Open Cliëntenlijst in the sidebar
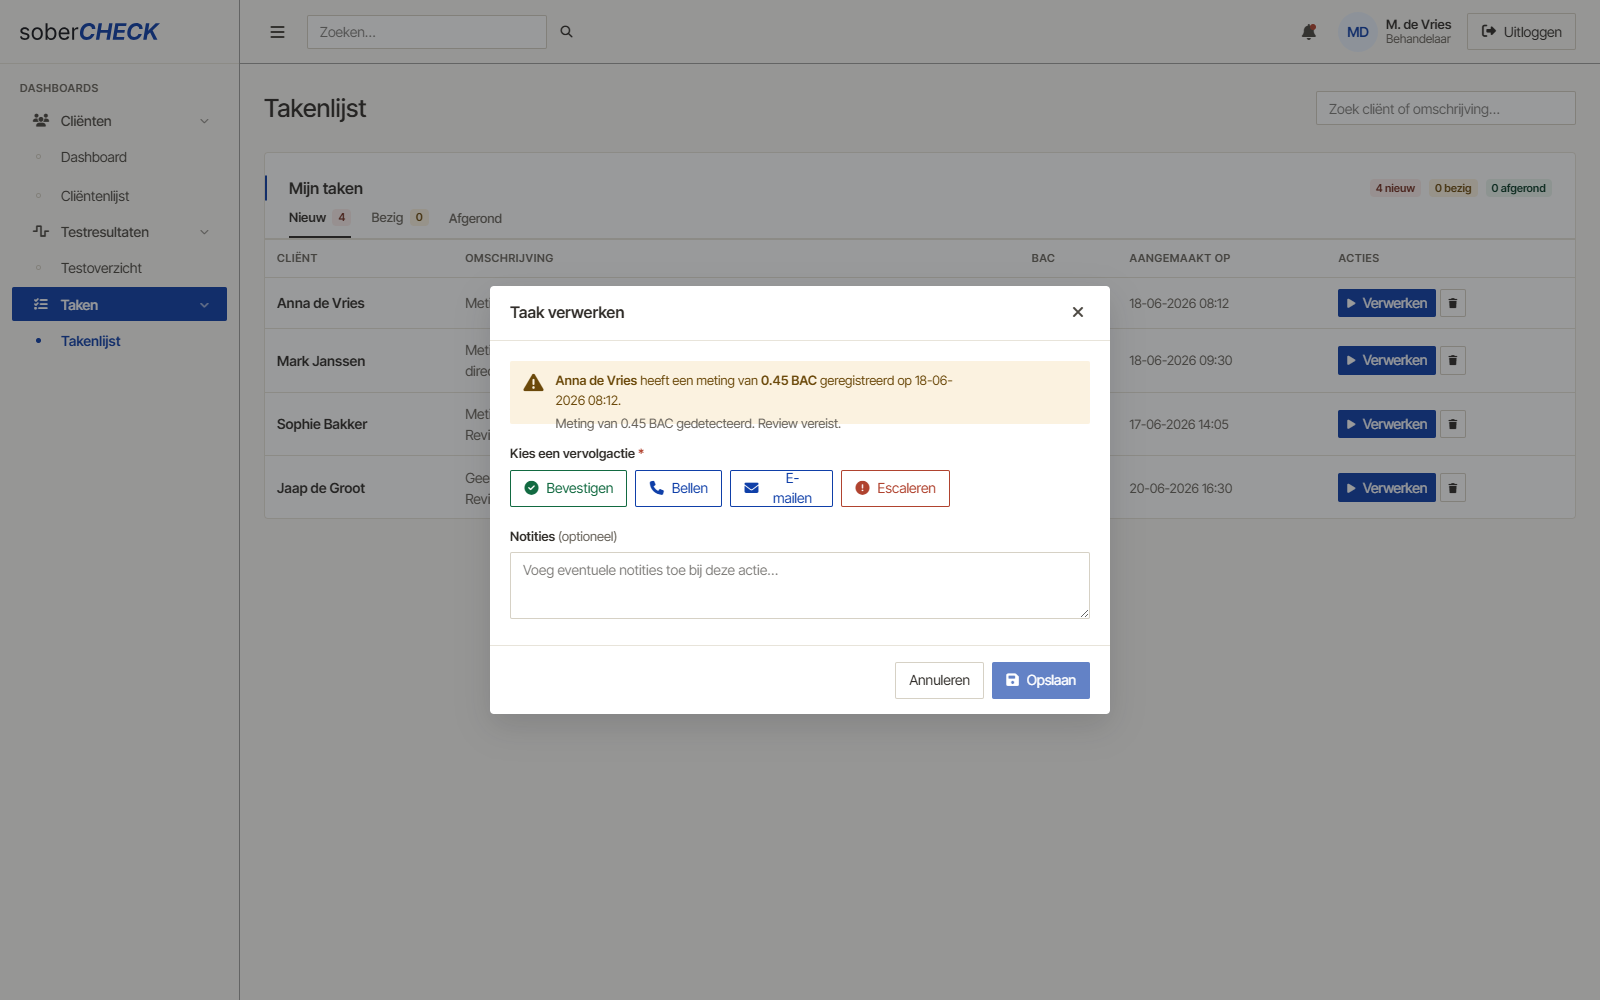The width and height of the screenshot is (1600, 1000). tap(95, 196)
